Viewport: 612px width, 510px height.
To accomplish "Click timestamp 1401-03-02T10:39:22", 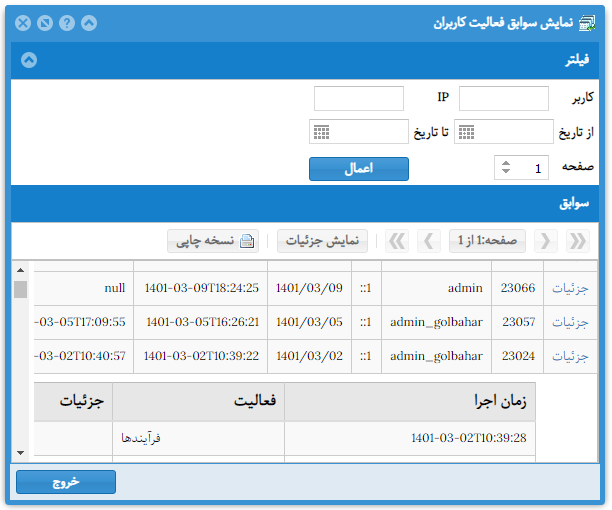I will tap(201, 356).
